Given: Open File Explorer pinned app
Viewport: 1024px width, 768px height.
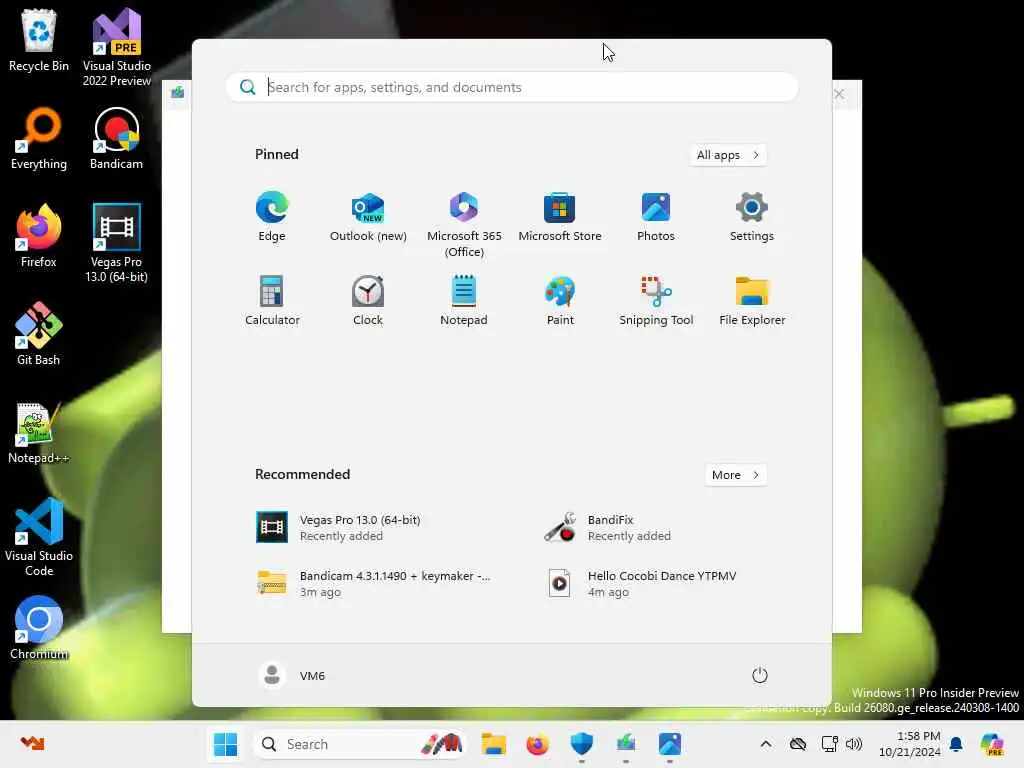Looking at the screenshot, I should point(752,301).
